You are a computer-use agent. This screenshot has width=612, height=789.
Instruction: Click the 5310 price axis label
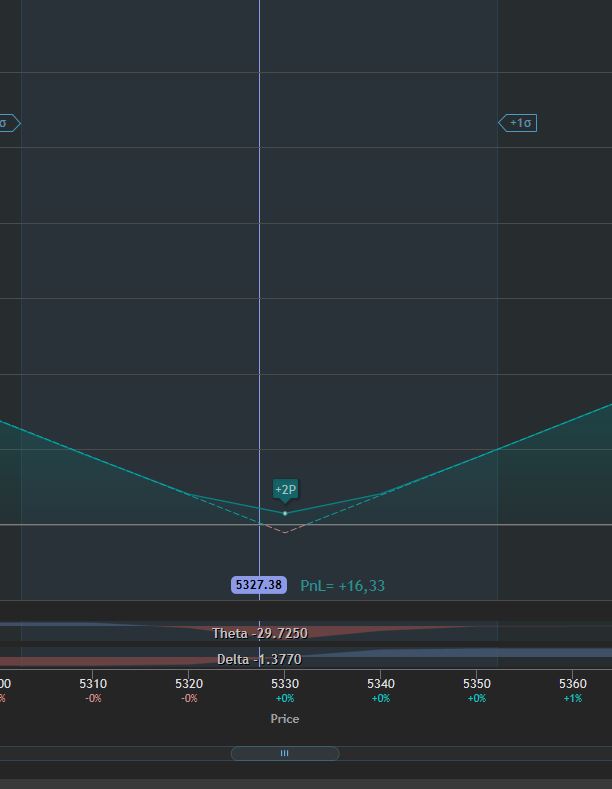tap(93, 683)
